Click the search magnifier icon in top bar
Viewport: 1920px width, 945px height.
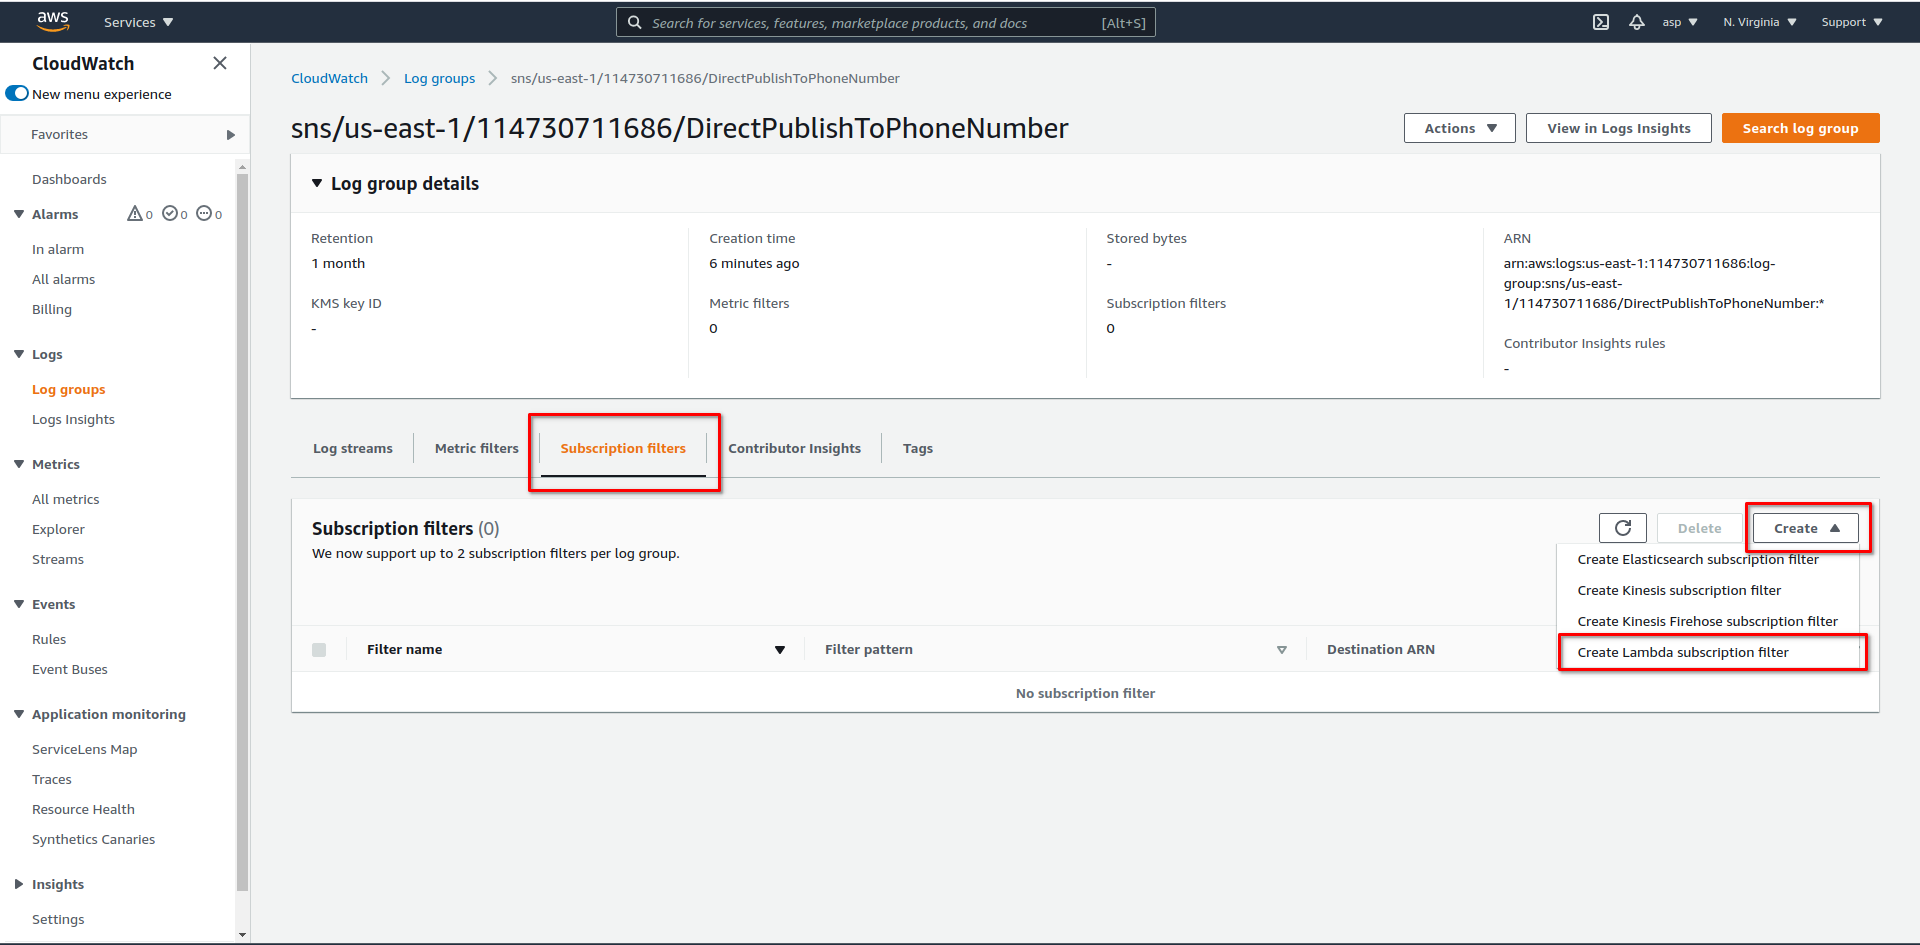pyautogui.click(x=634, y=22)
